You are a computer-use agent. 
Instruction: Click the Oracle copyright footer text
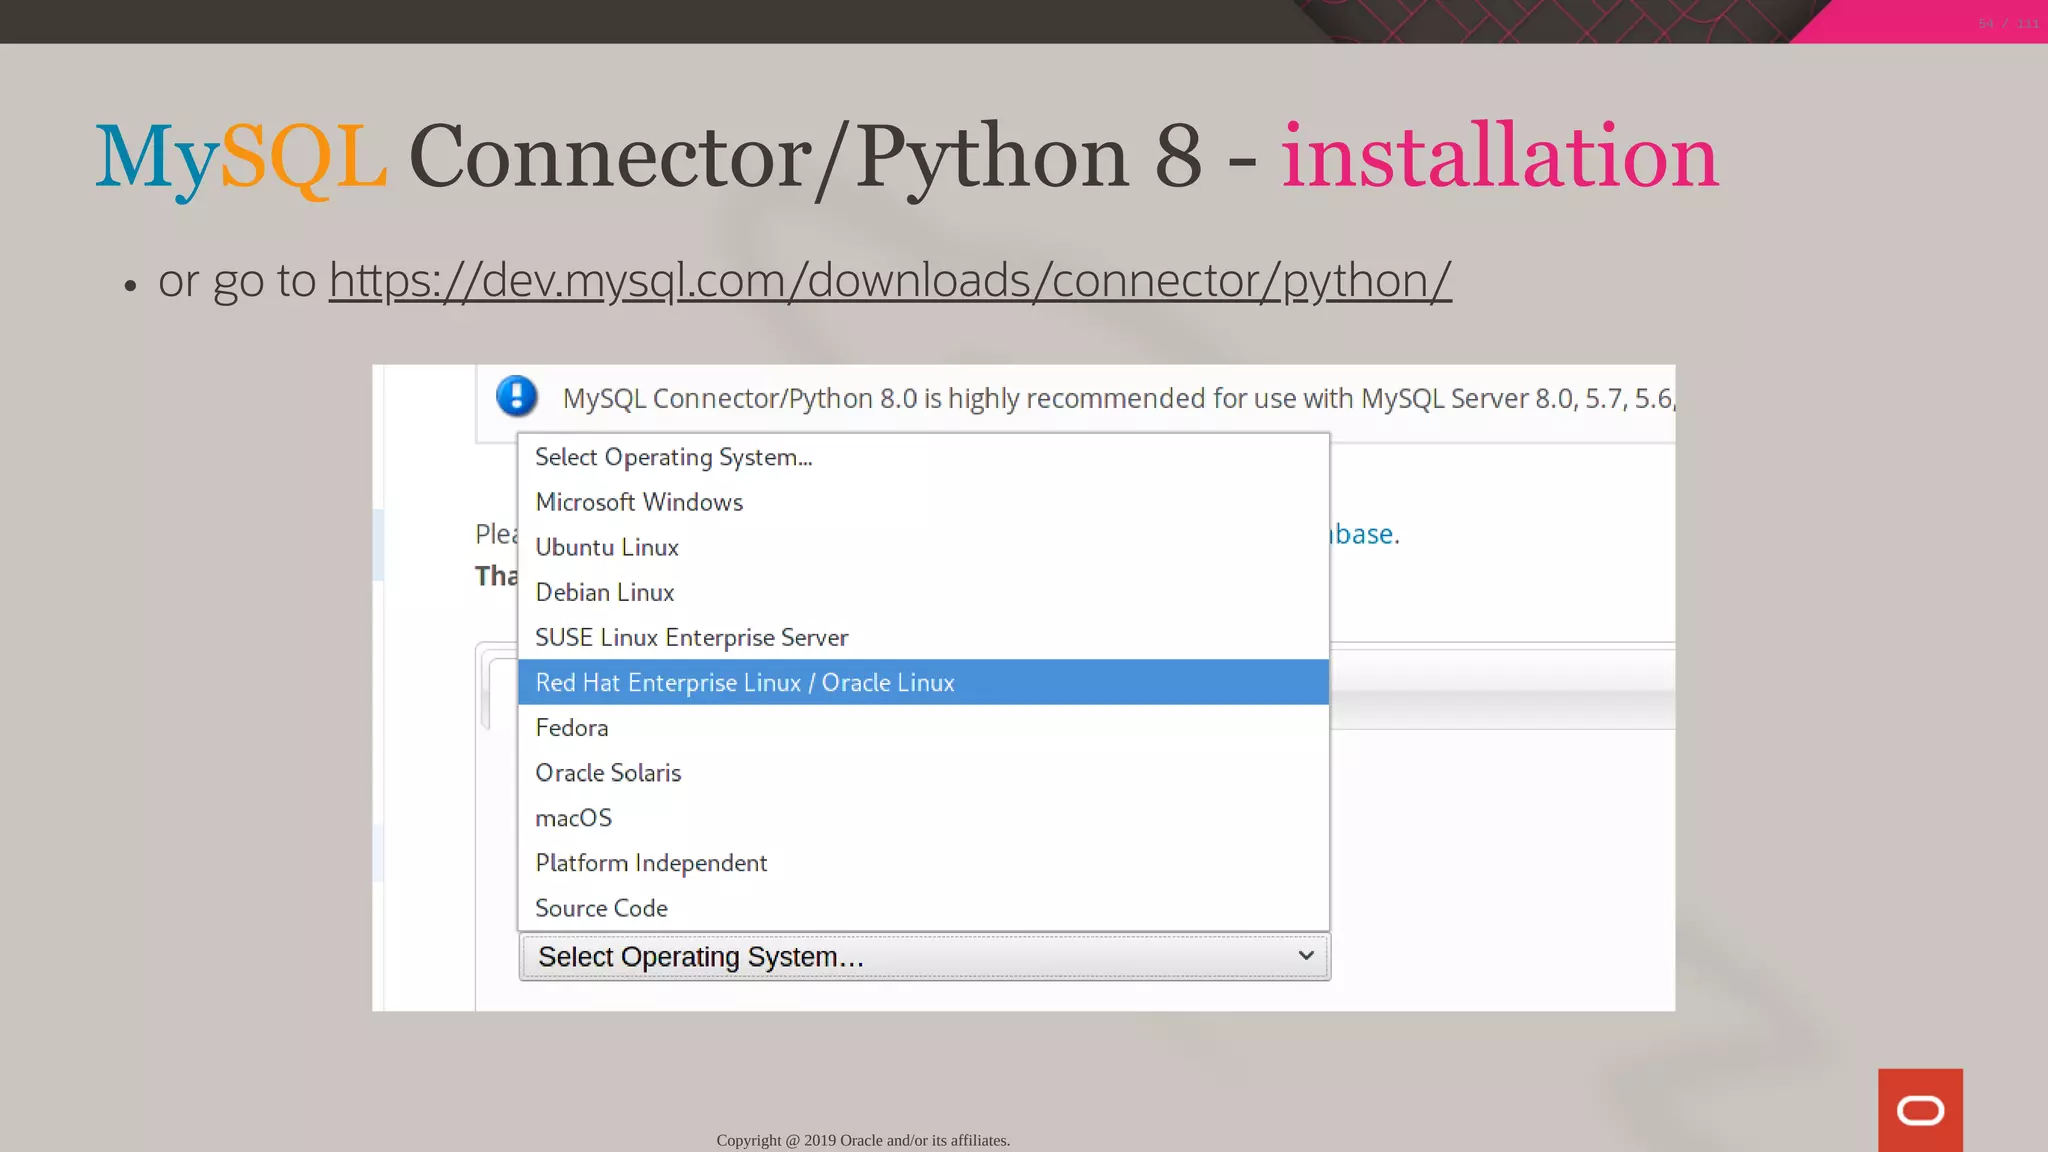tap(863, 1140)
